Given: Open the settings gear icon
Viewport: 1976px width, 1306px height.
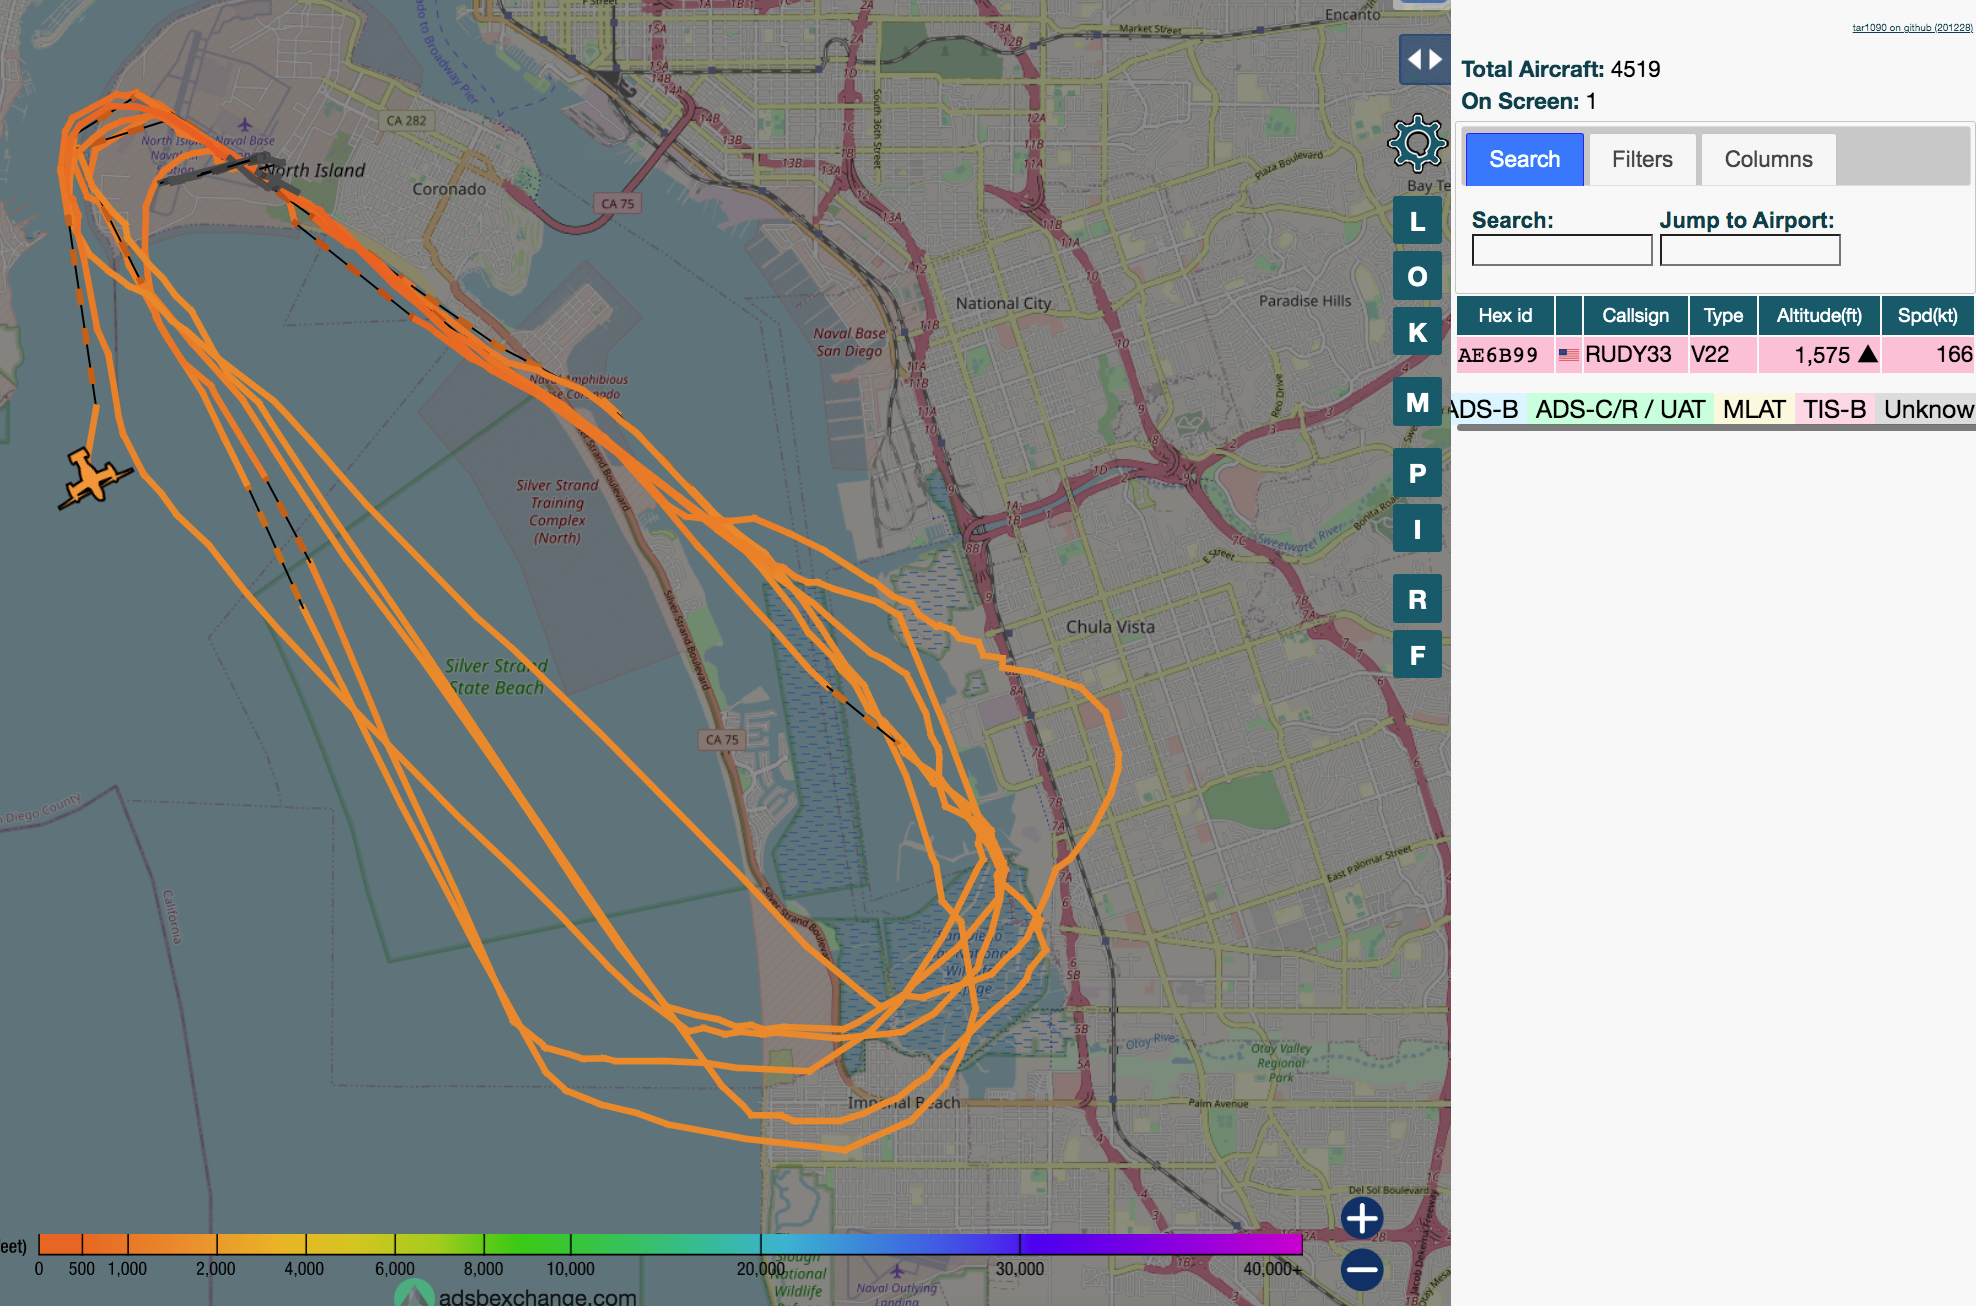Looking at the screenshot, I should pyautogui.click(x=1417, y=143).
